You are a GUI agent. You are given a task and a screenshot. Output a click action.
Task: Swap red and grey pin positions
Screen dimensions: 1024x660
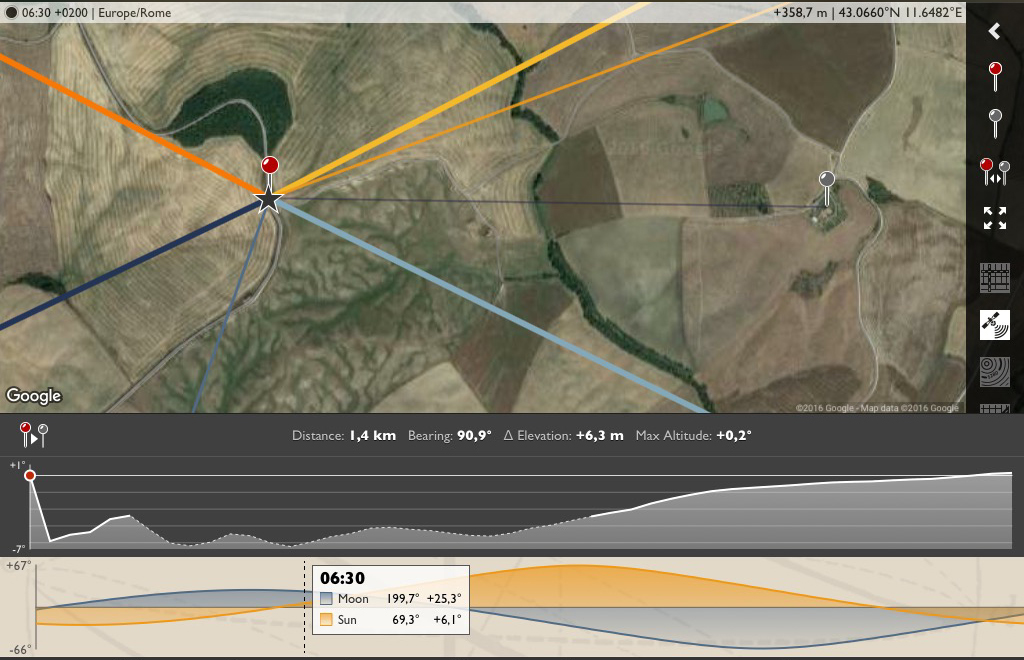click(x=995, y=172)
